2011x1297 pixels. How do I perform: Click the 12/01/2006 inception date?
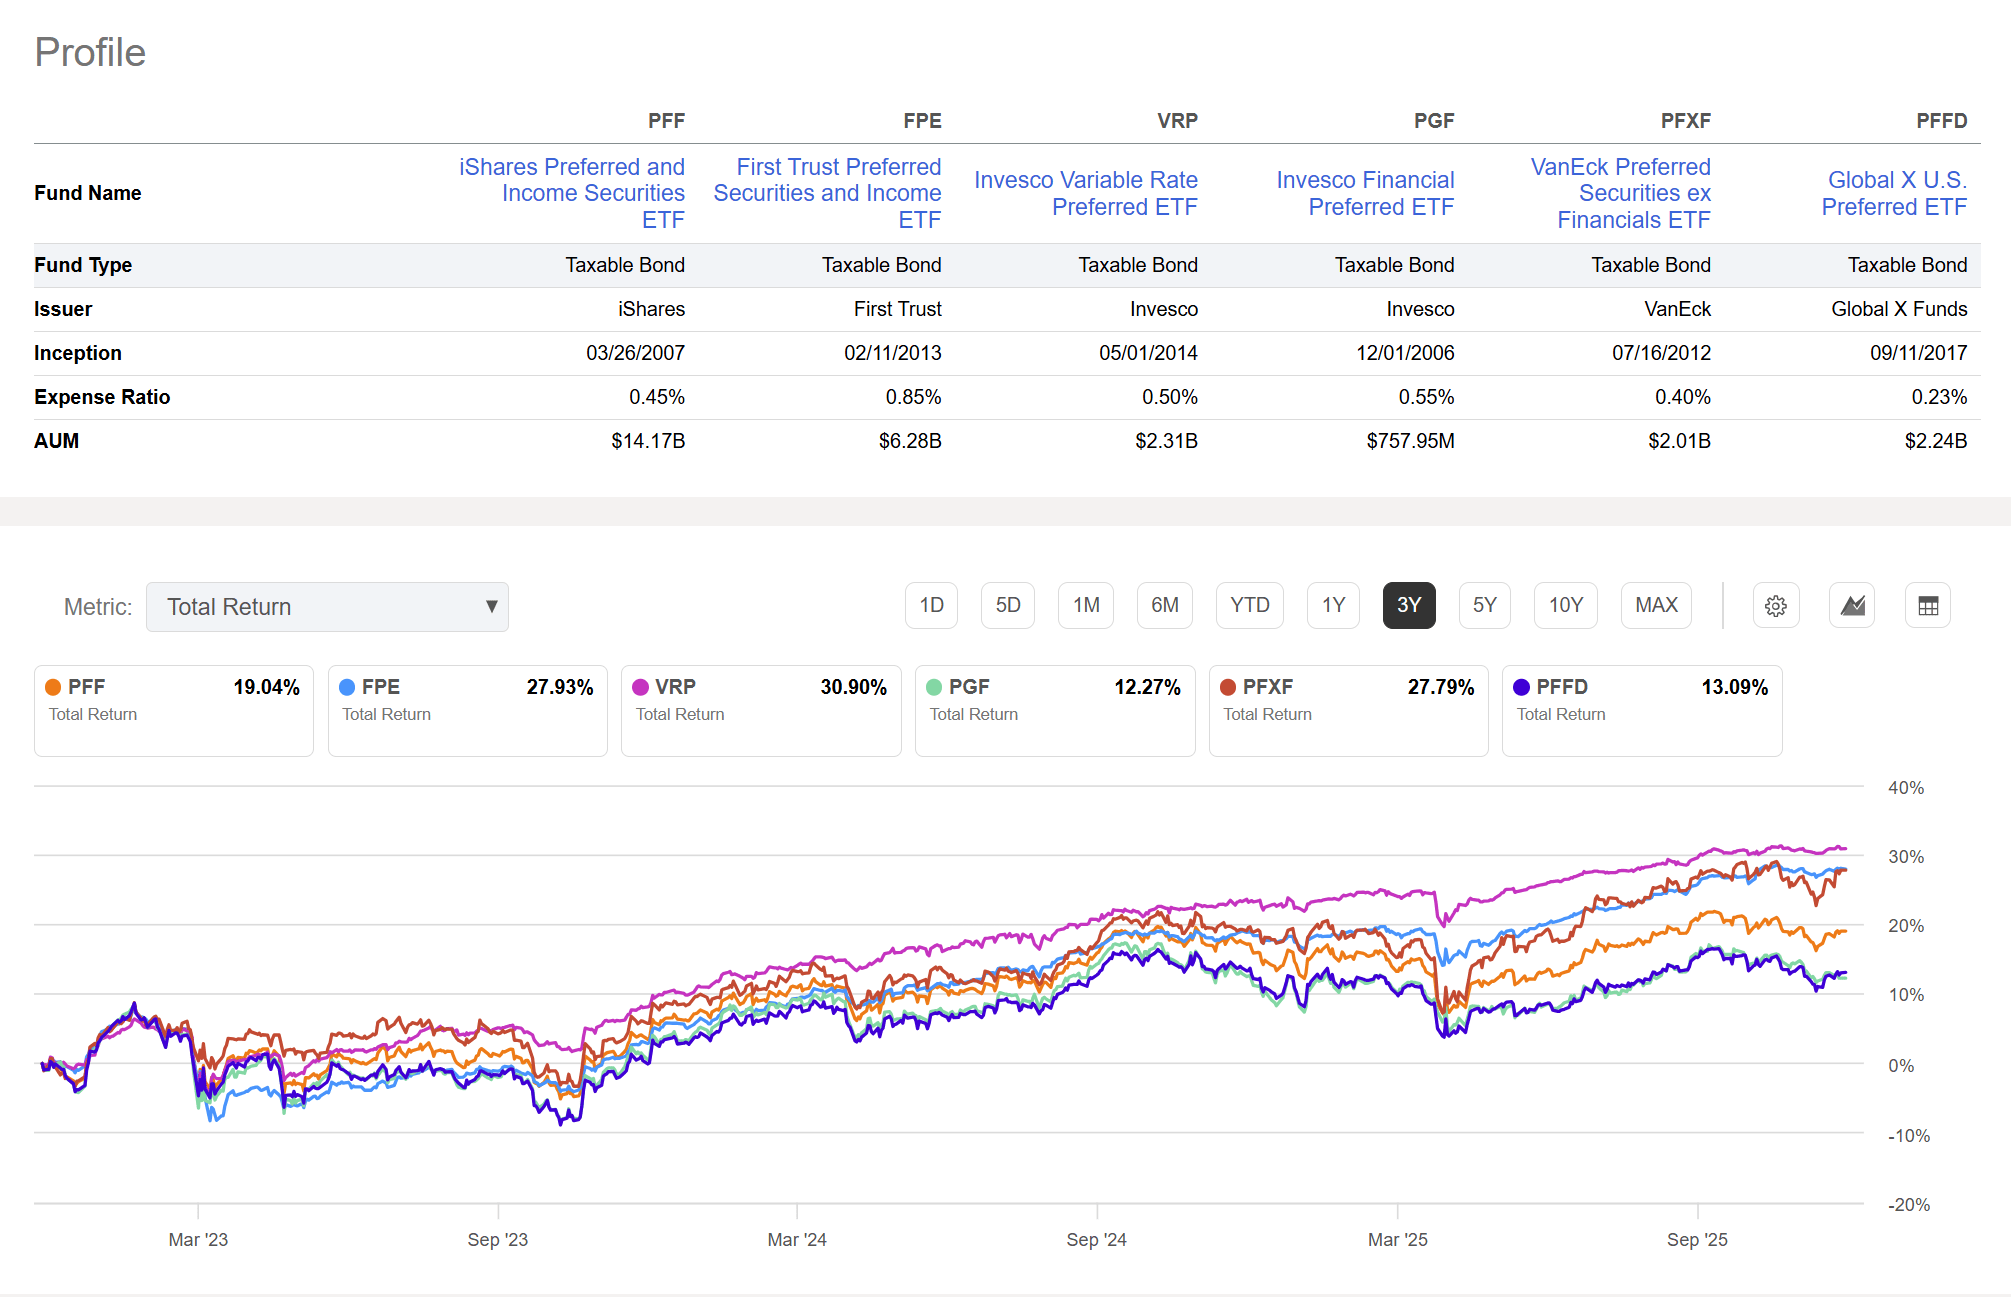[1405, 353]
